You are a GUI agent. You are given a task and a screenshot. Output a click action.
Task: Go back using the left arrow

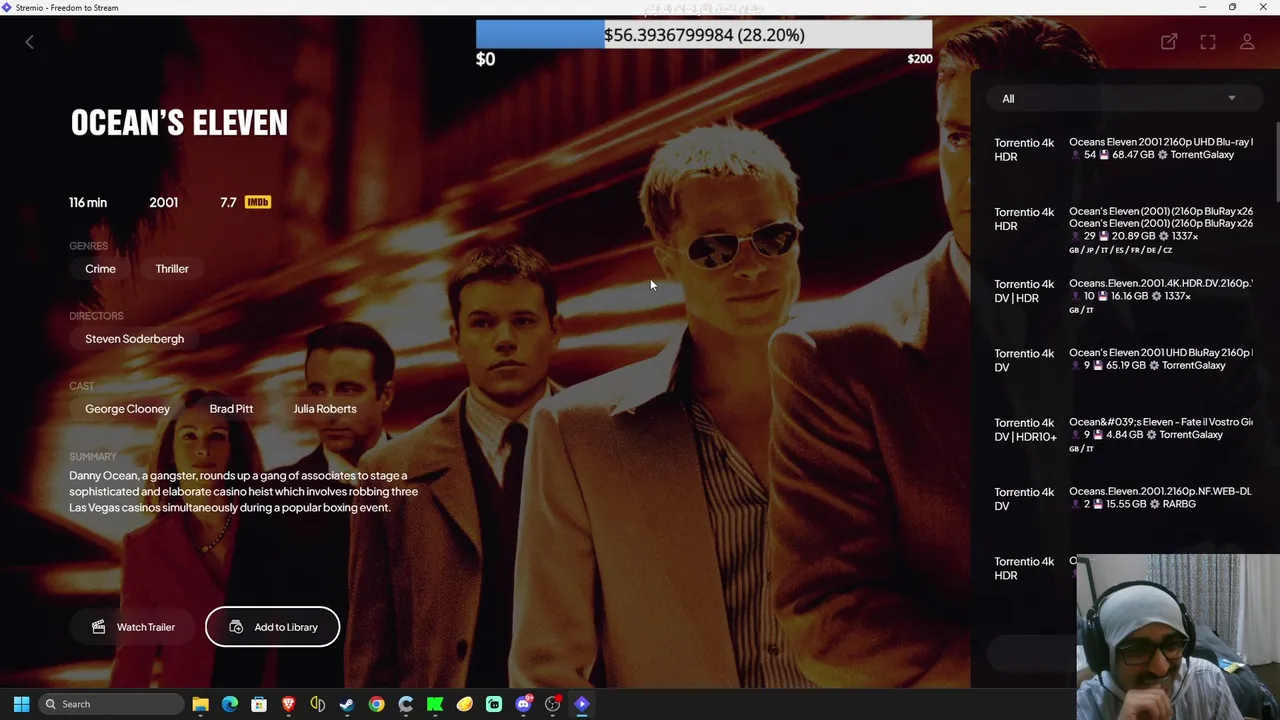click(29, 42)
